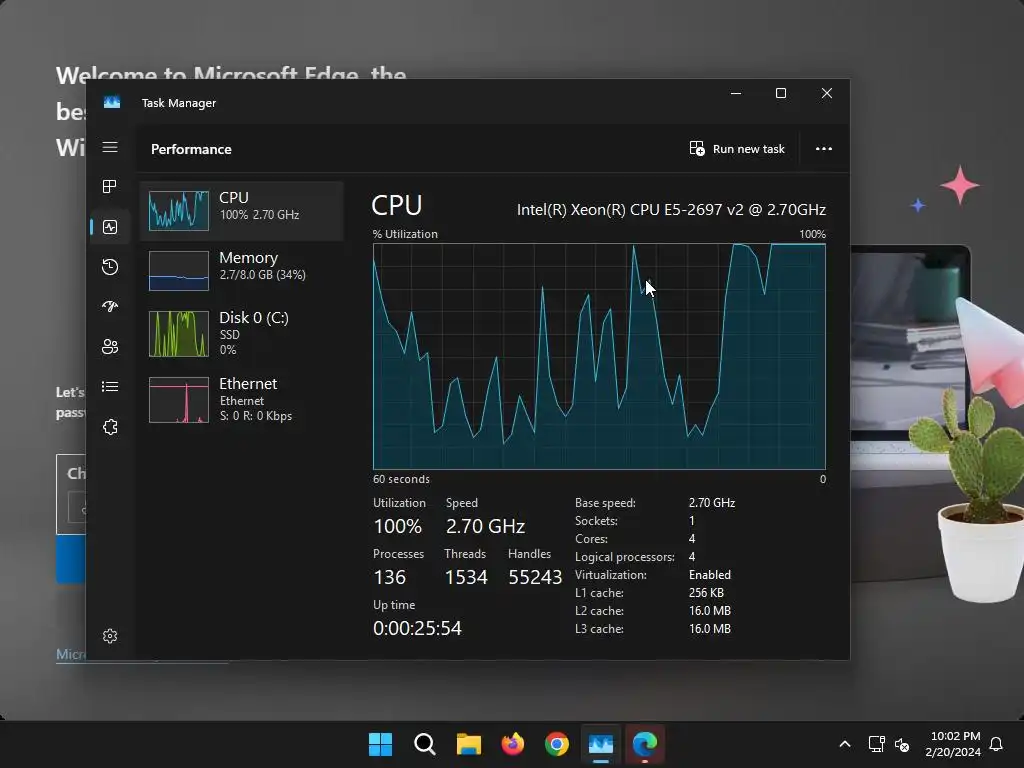The width and height of the screenshot is (1024, 768).
Task: Click the Threads count '1534'
Action: 466,577
